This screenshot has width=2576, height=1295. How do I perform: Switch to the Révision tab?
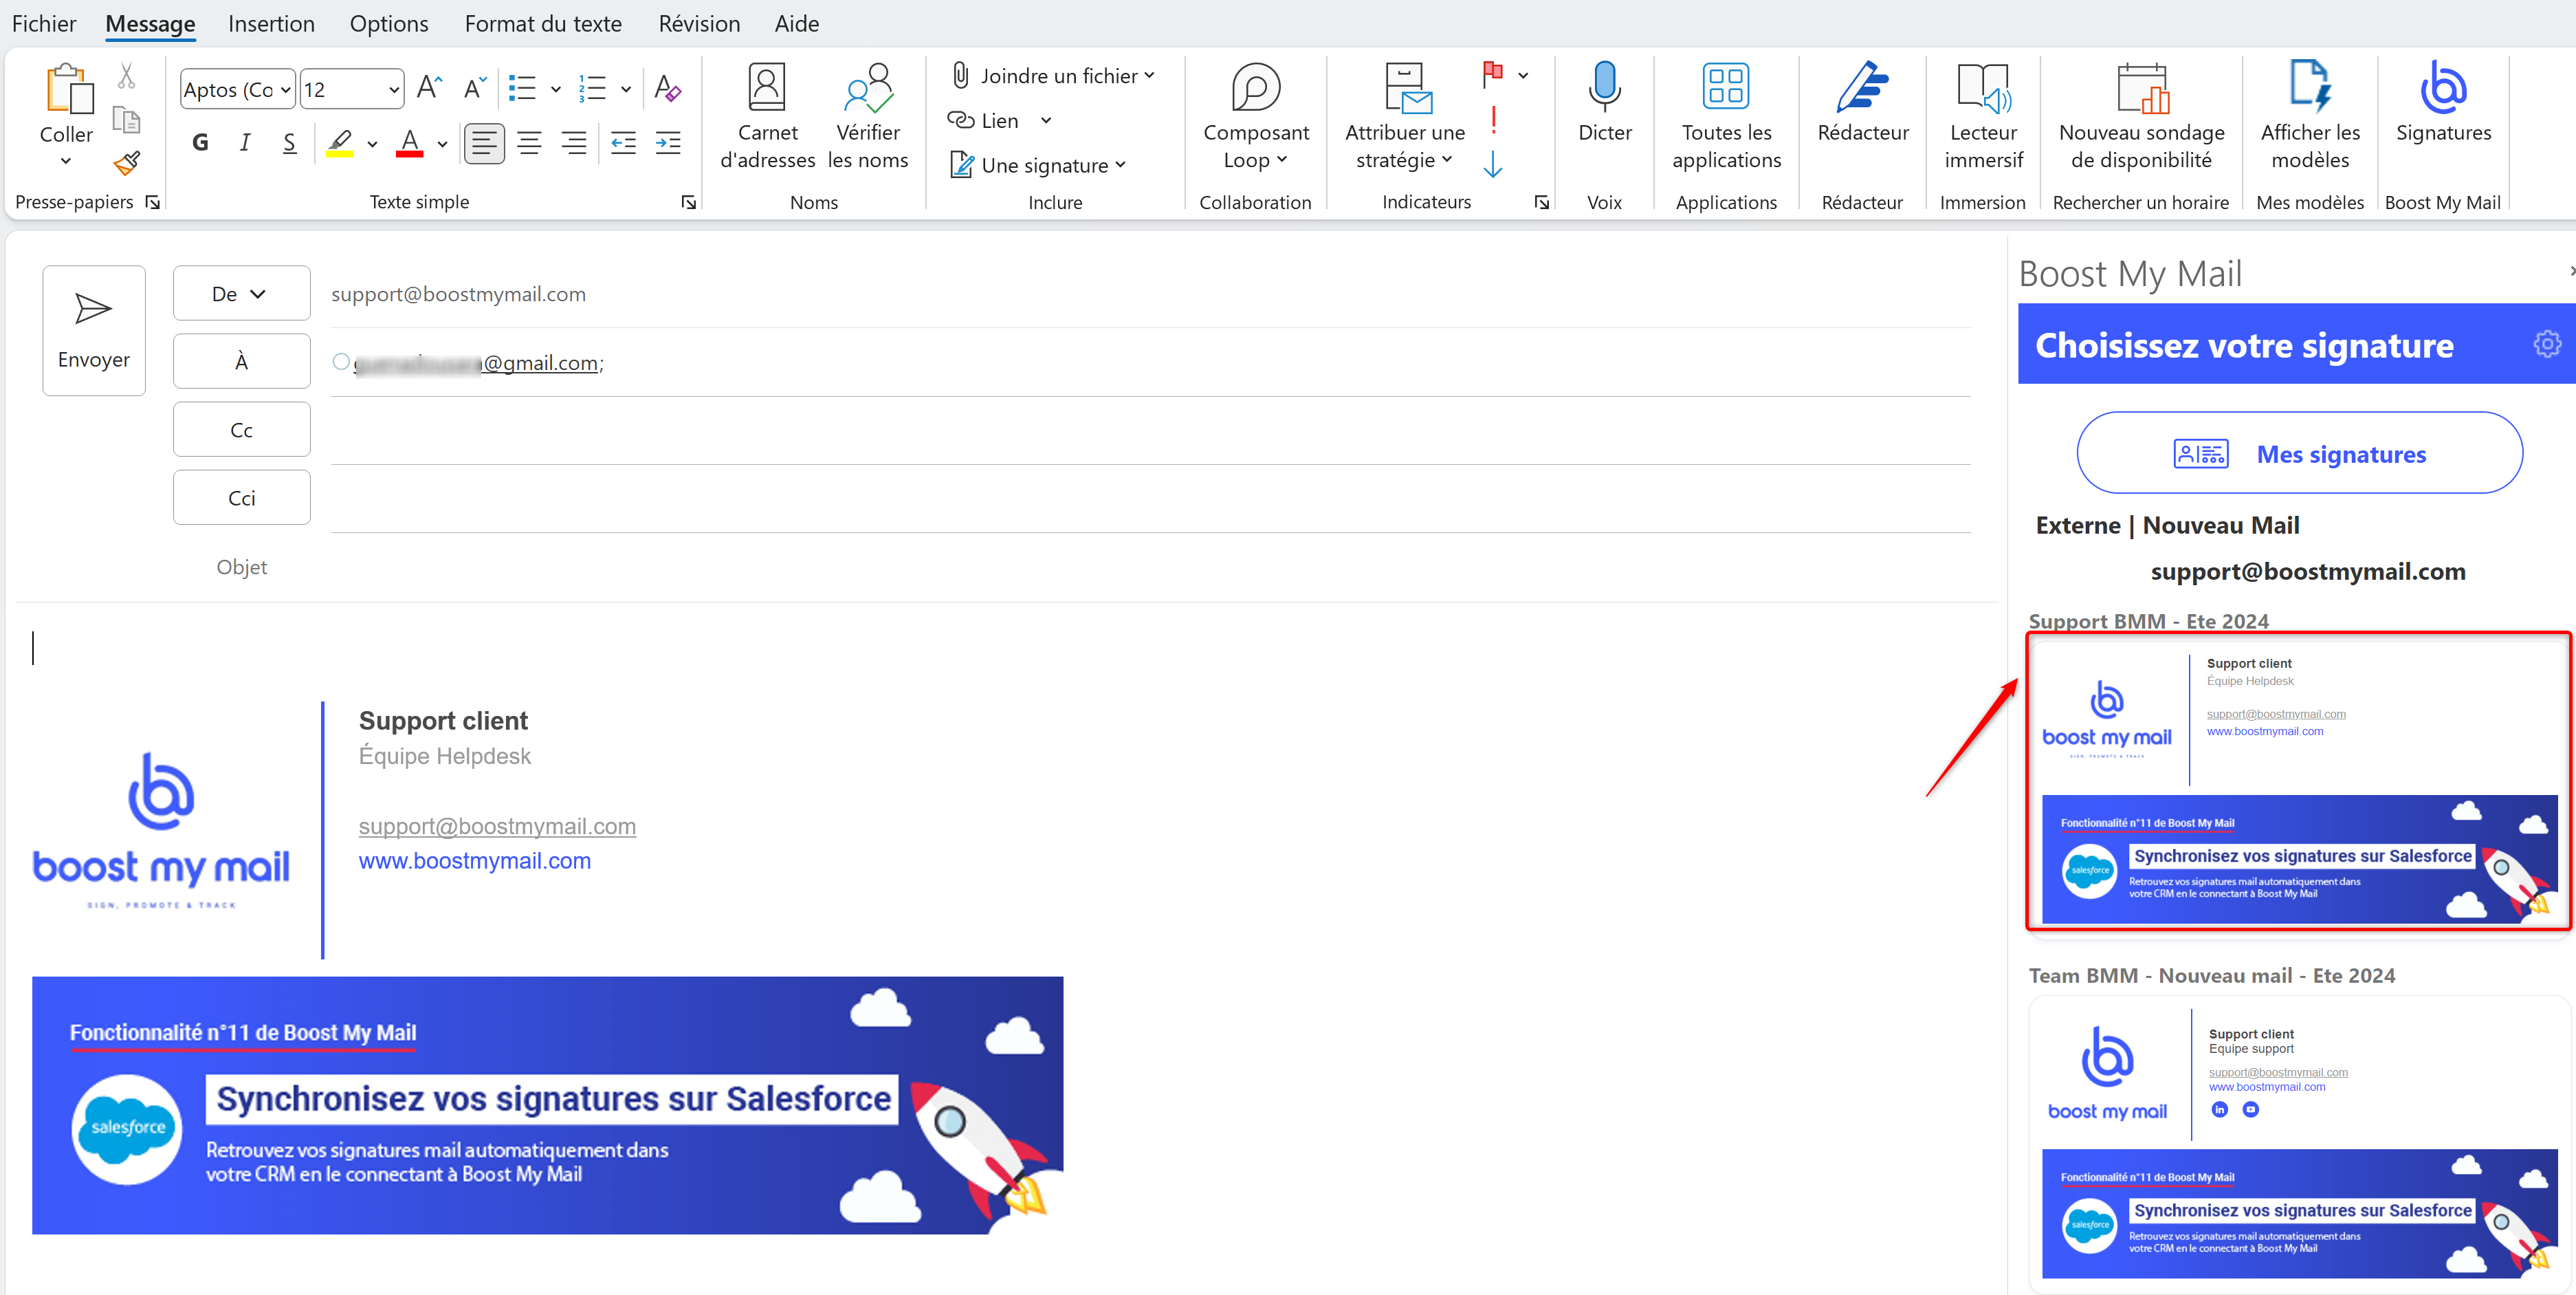coord(699,23)
